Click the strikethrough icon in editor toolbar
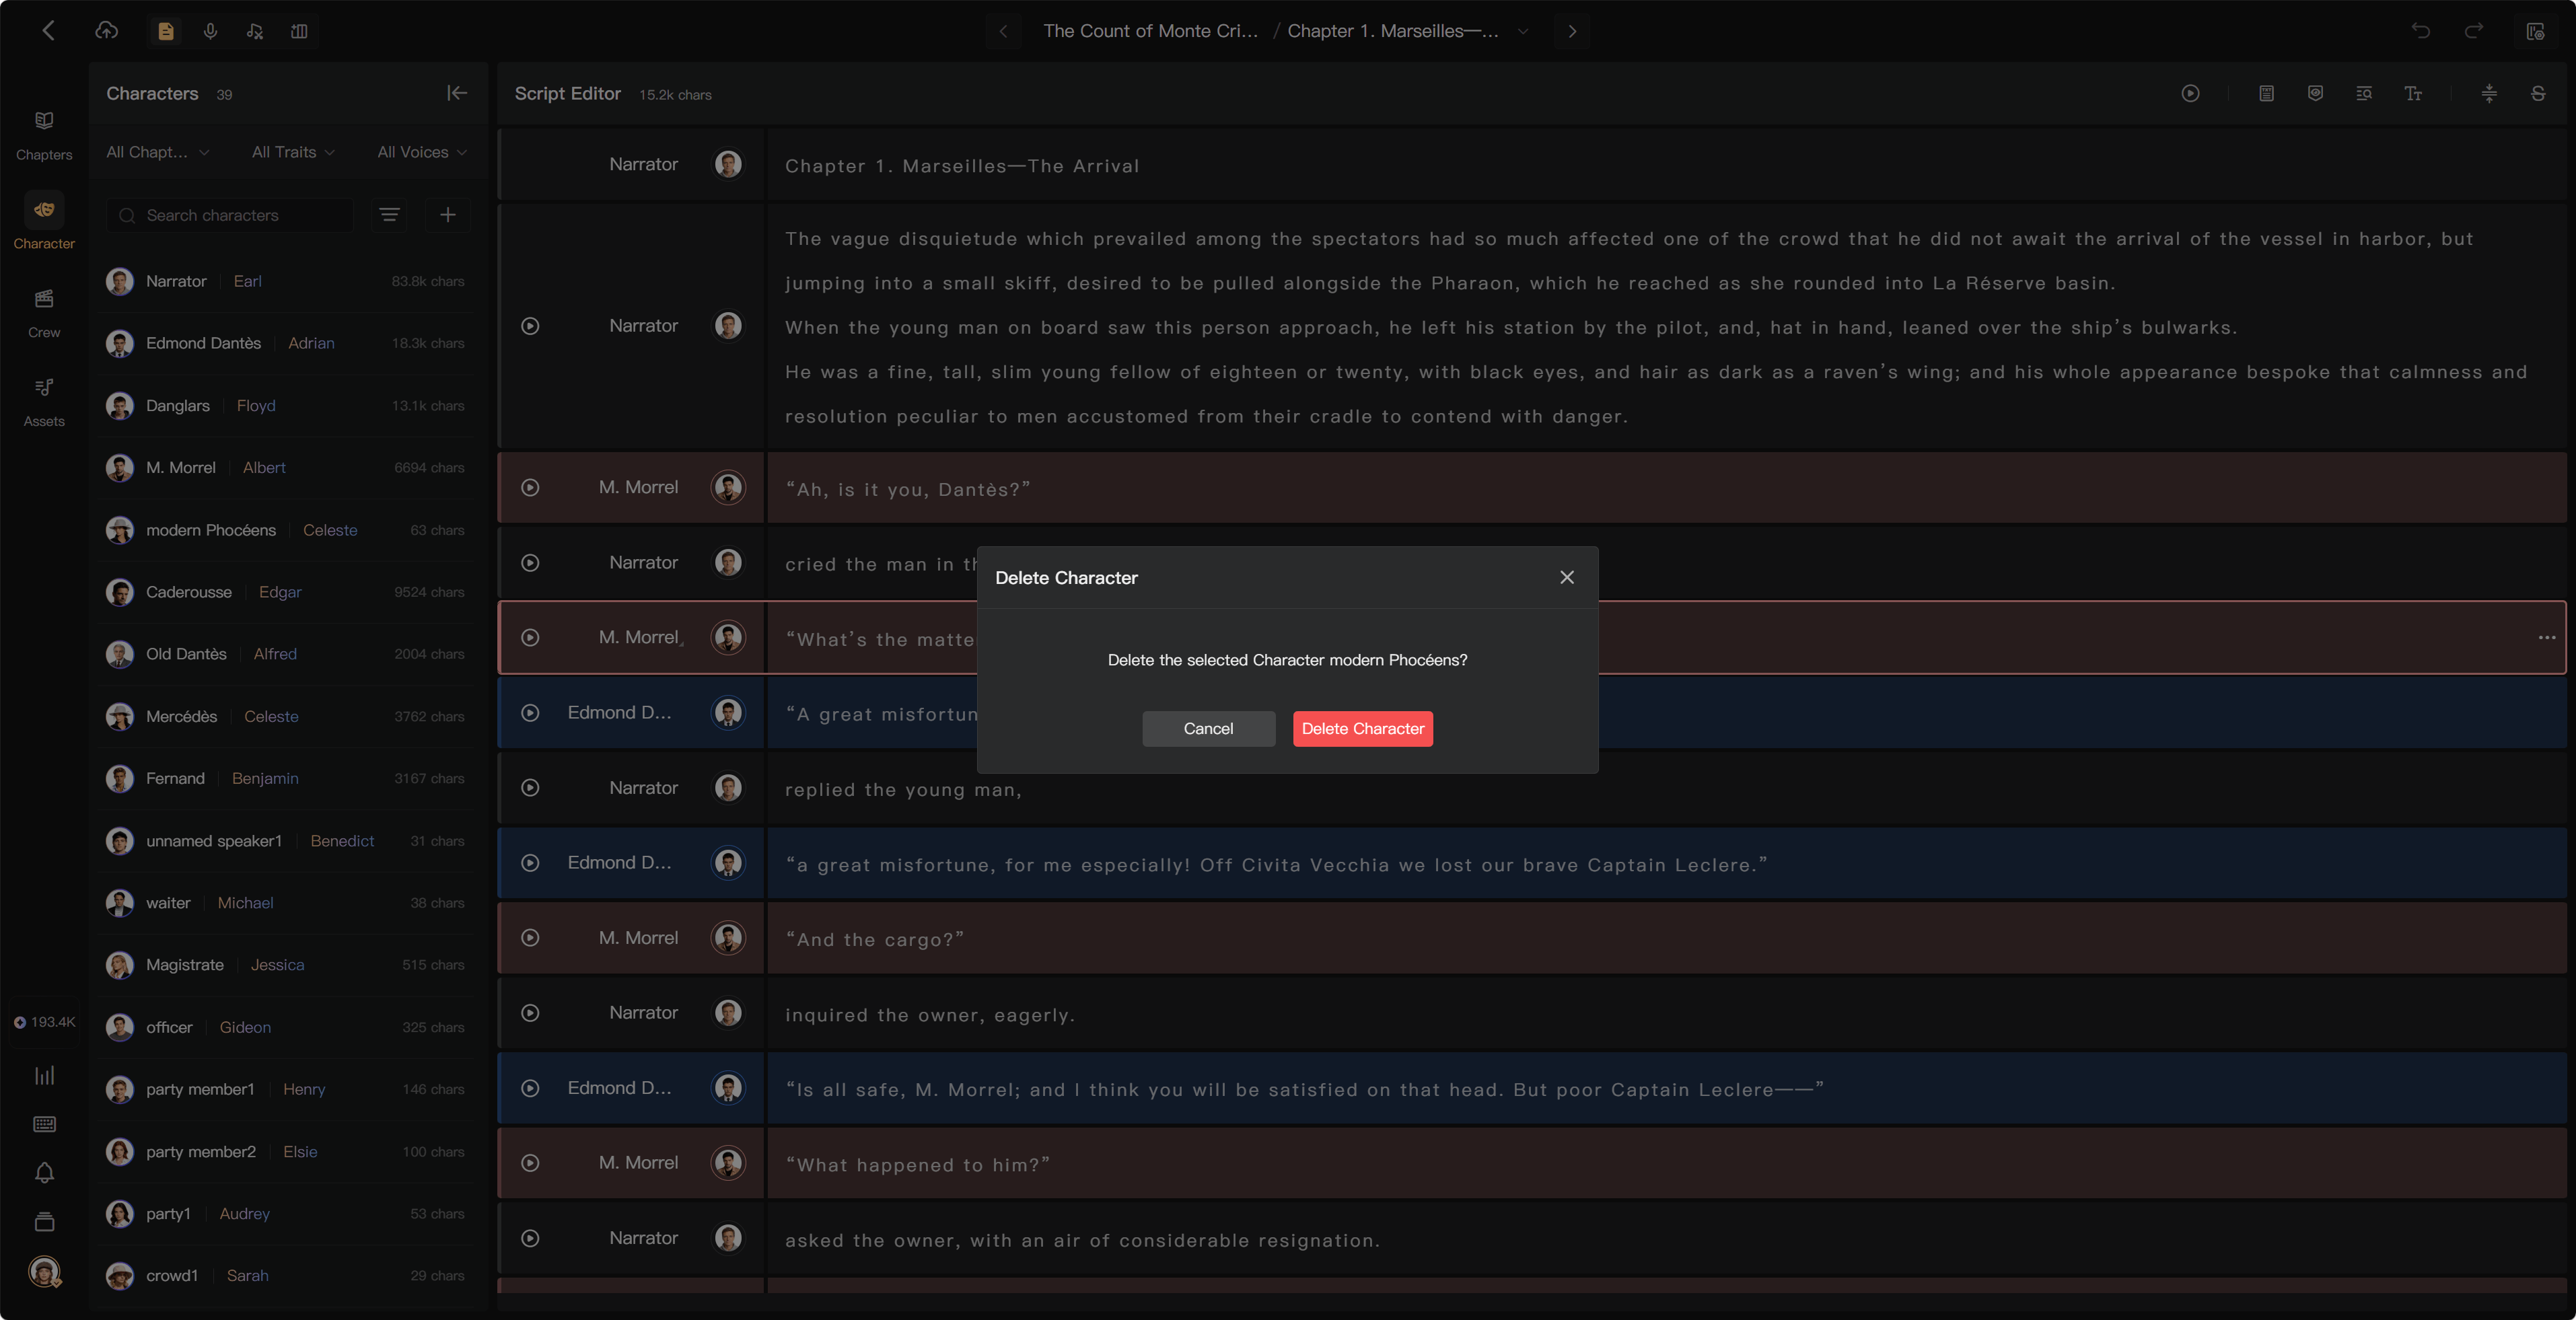This screenshot has width=2576, height=1320. coord(2538,93)
